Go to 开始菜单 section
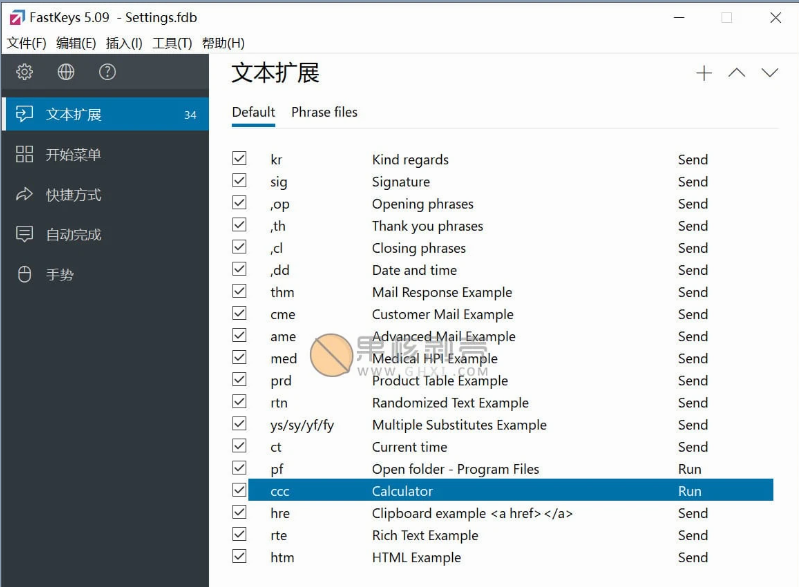The width and height of the screenshot is (799, 587). coord(105,154)
